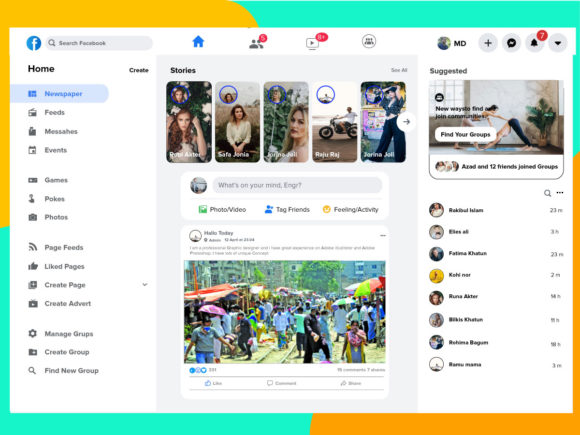Expand the Create Page chevron

click(145, 284)
